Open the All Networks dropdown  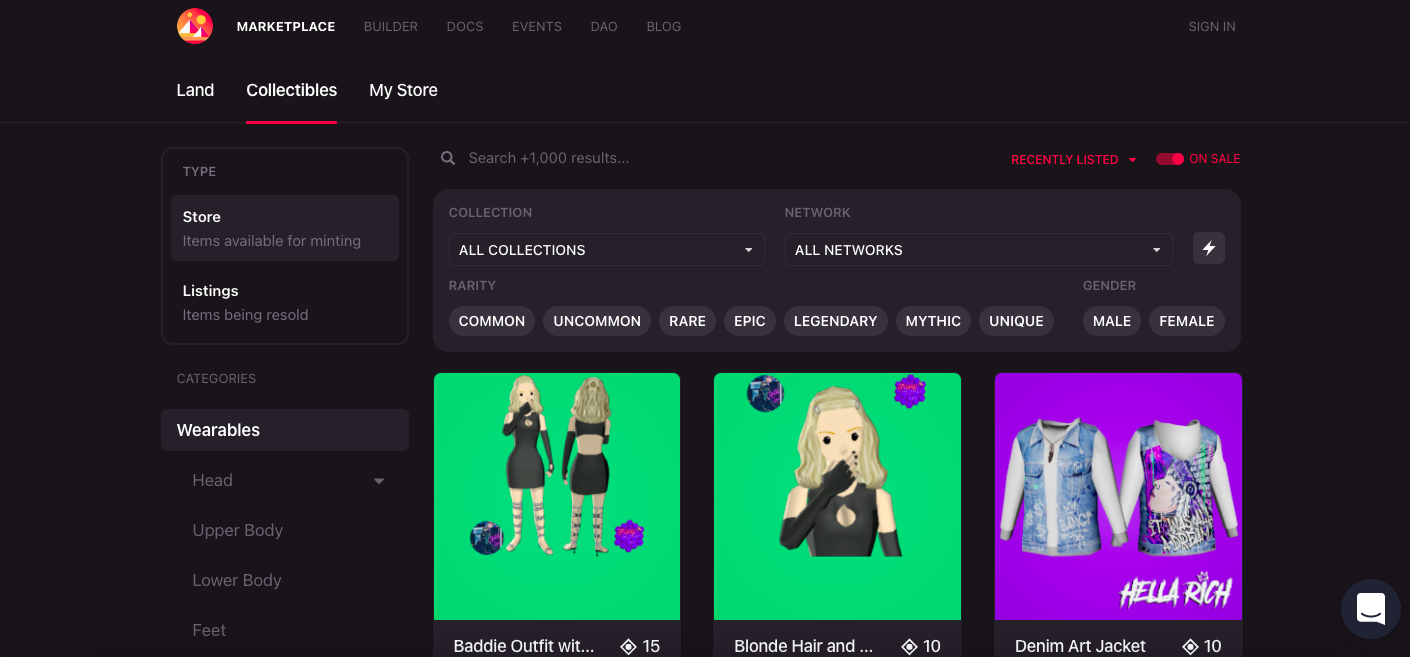coord(979,250)
